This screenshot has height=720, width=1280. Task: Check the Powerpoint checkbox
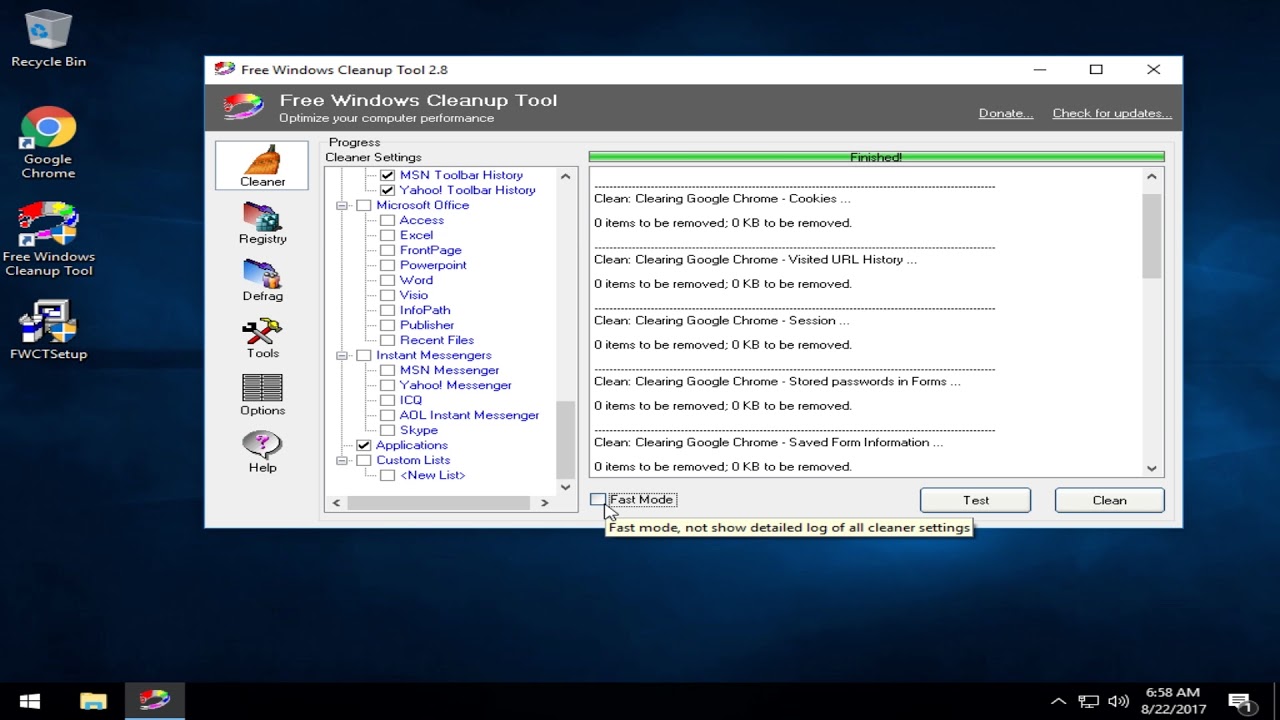[387, 265]
